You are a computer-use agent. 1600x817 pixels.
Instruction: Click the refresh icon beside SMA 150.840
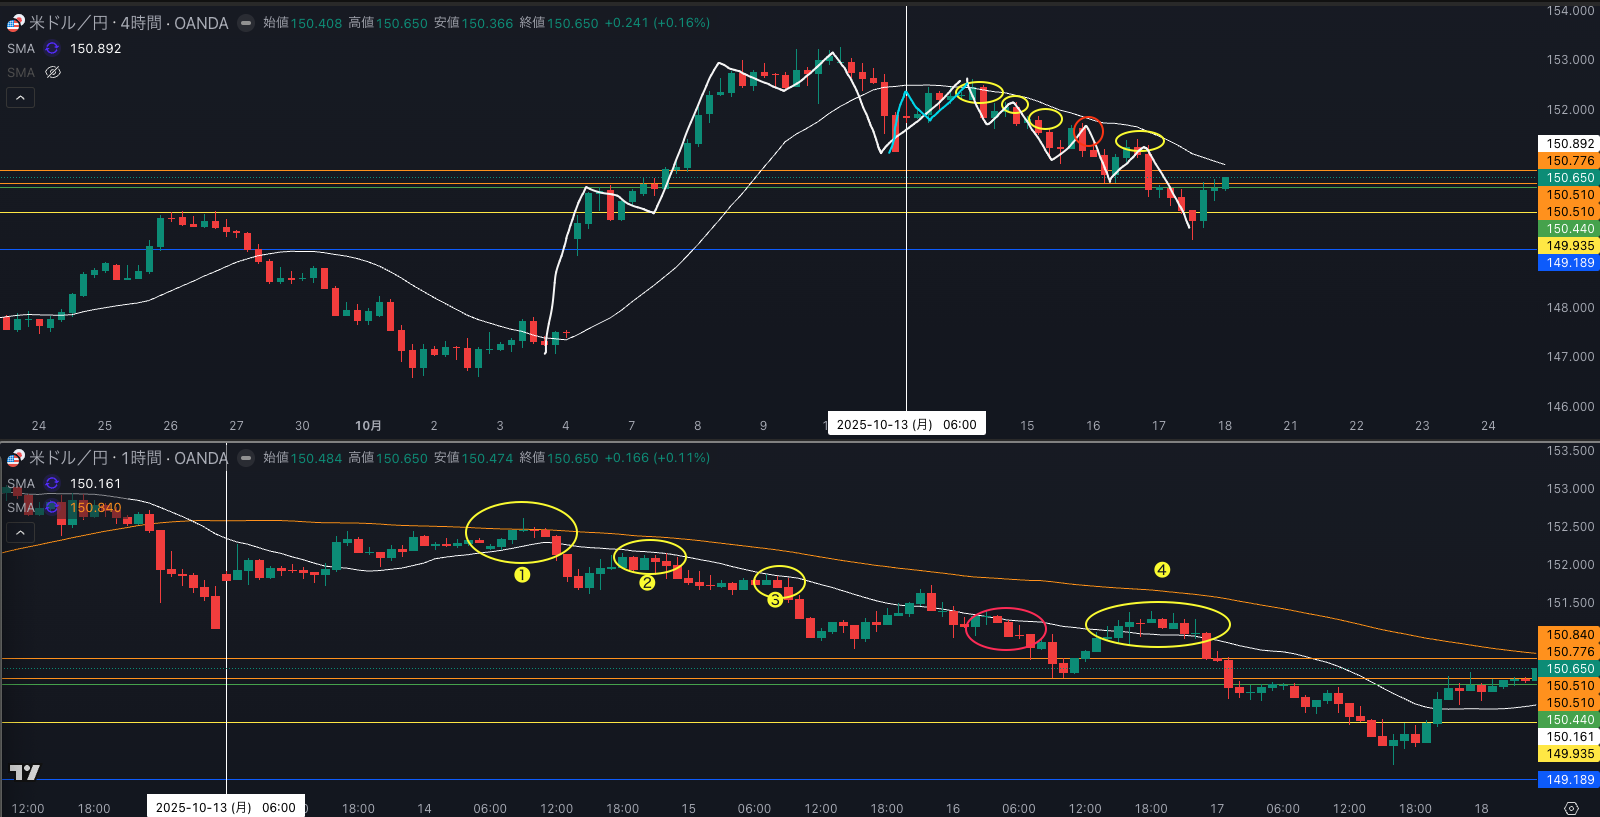tap(52, 507)
